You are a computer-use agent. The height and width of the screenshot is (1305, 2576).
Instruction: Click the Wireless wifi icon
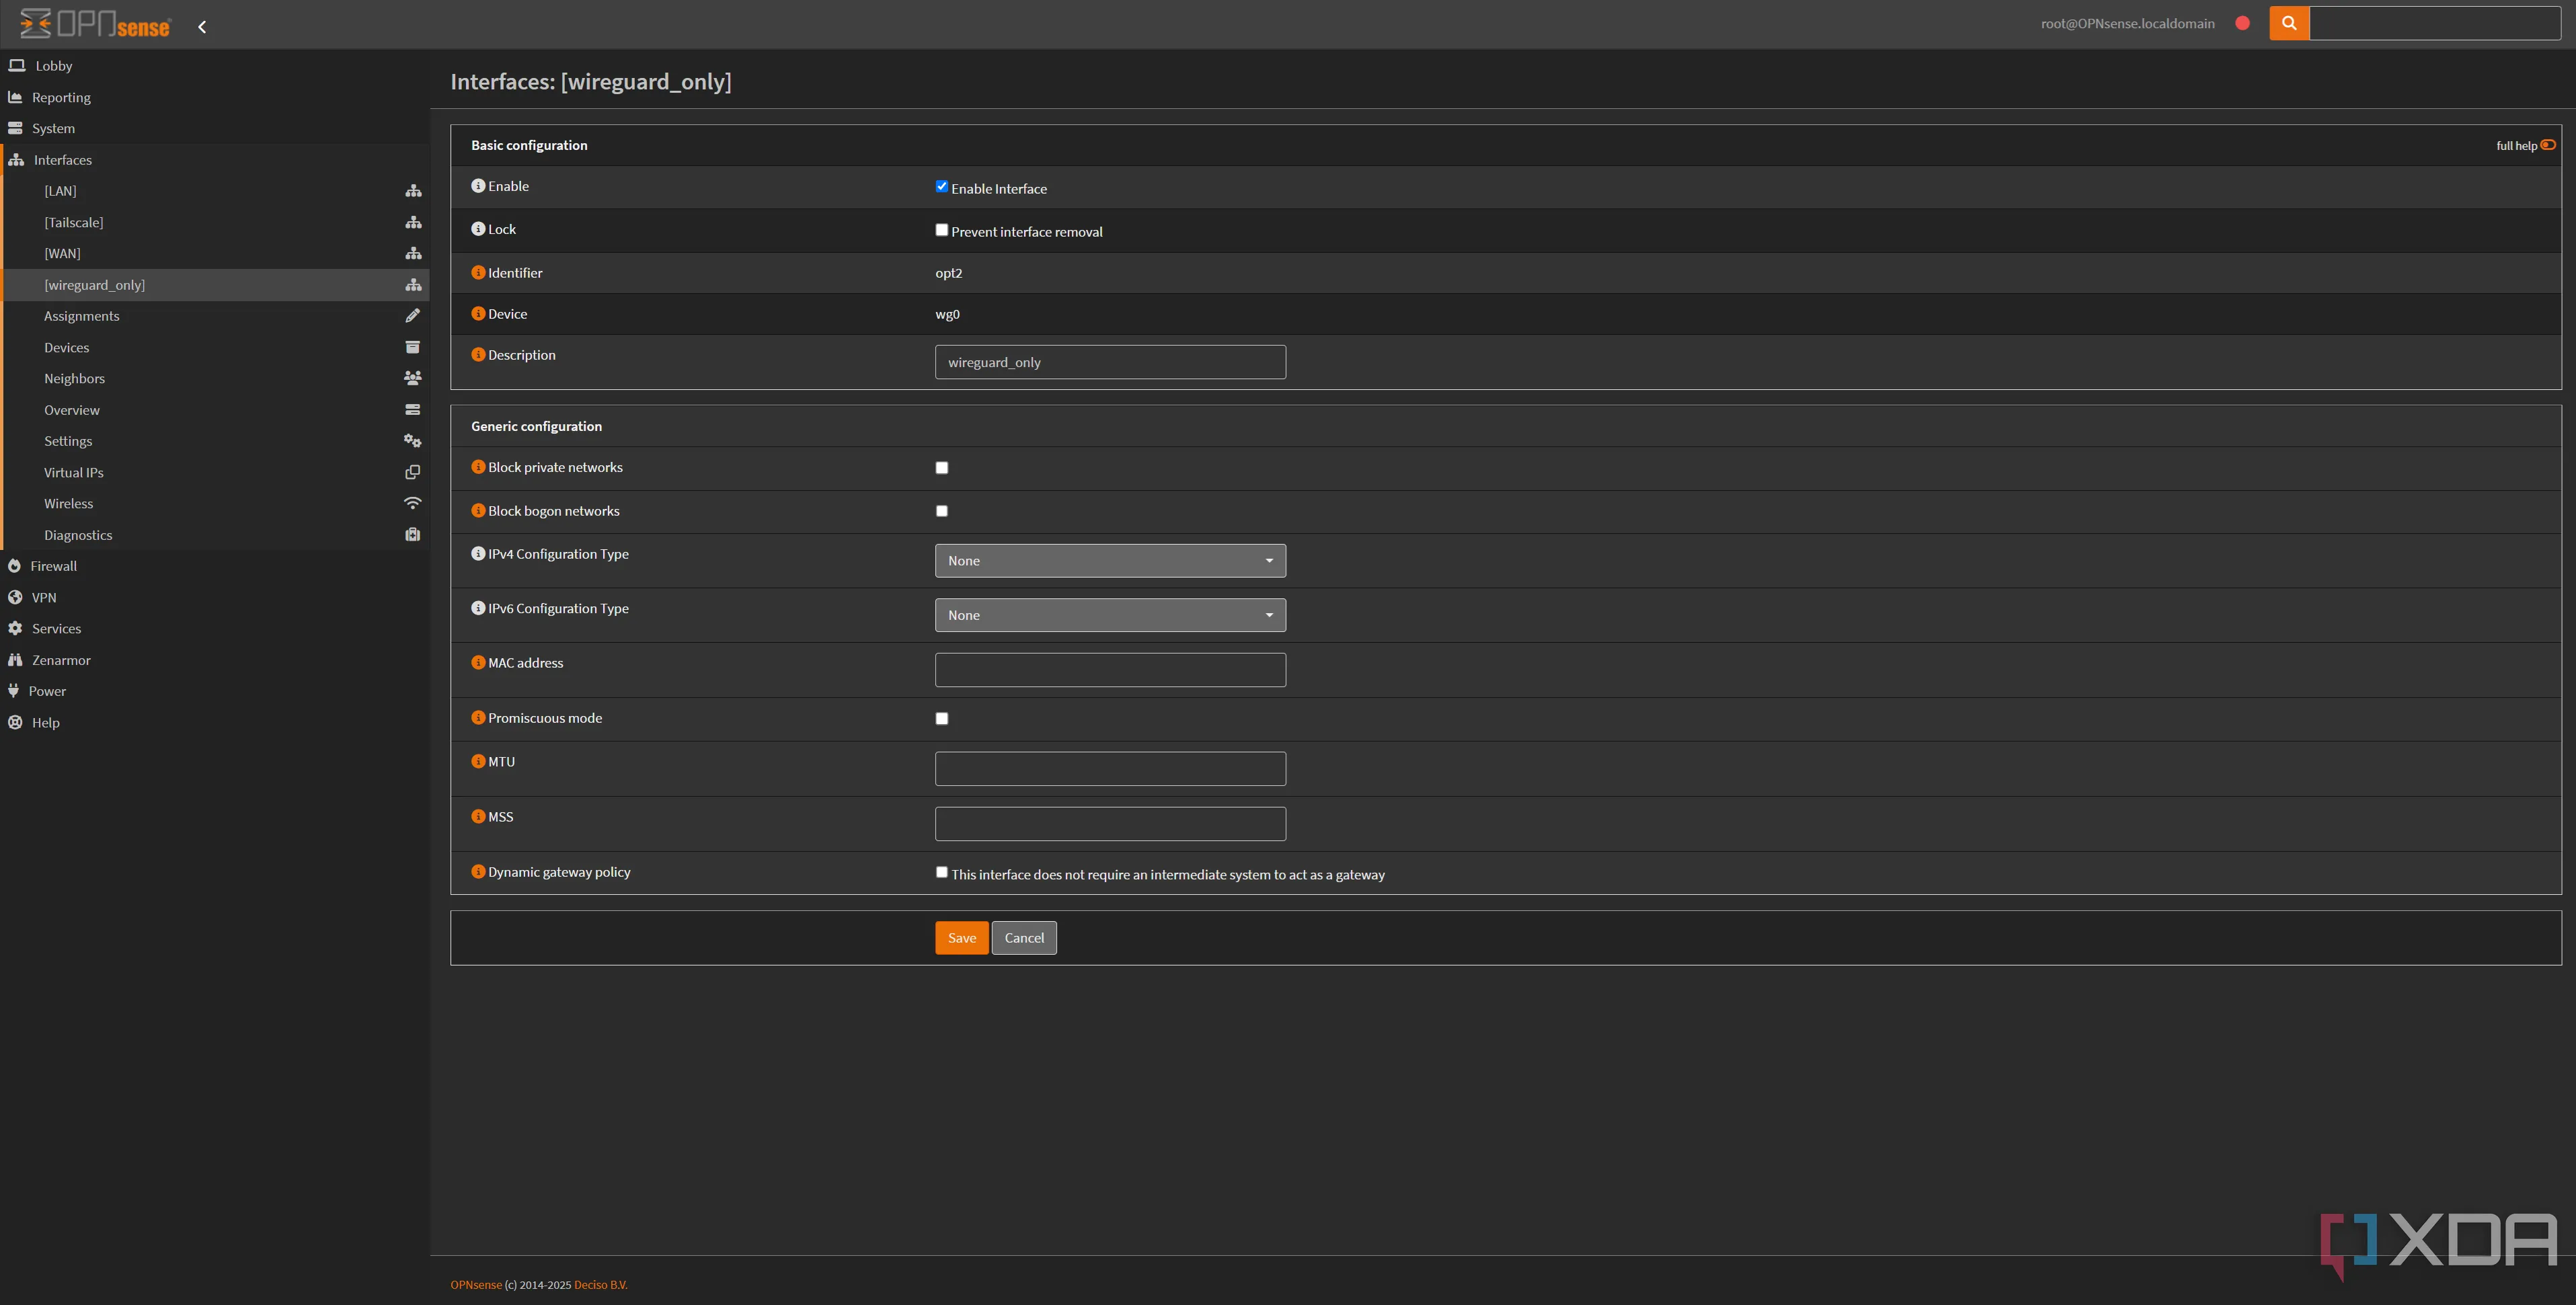click(x=412, y=503)
